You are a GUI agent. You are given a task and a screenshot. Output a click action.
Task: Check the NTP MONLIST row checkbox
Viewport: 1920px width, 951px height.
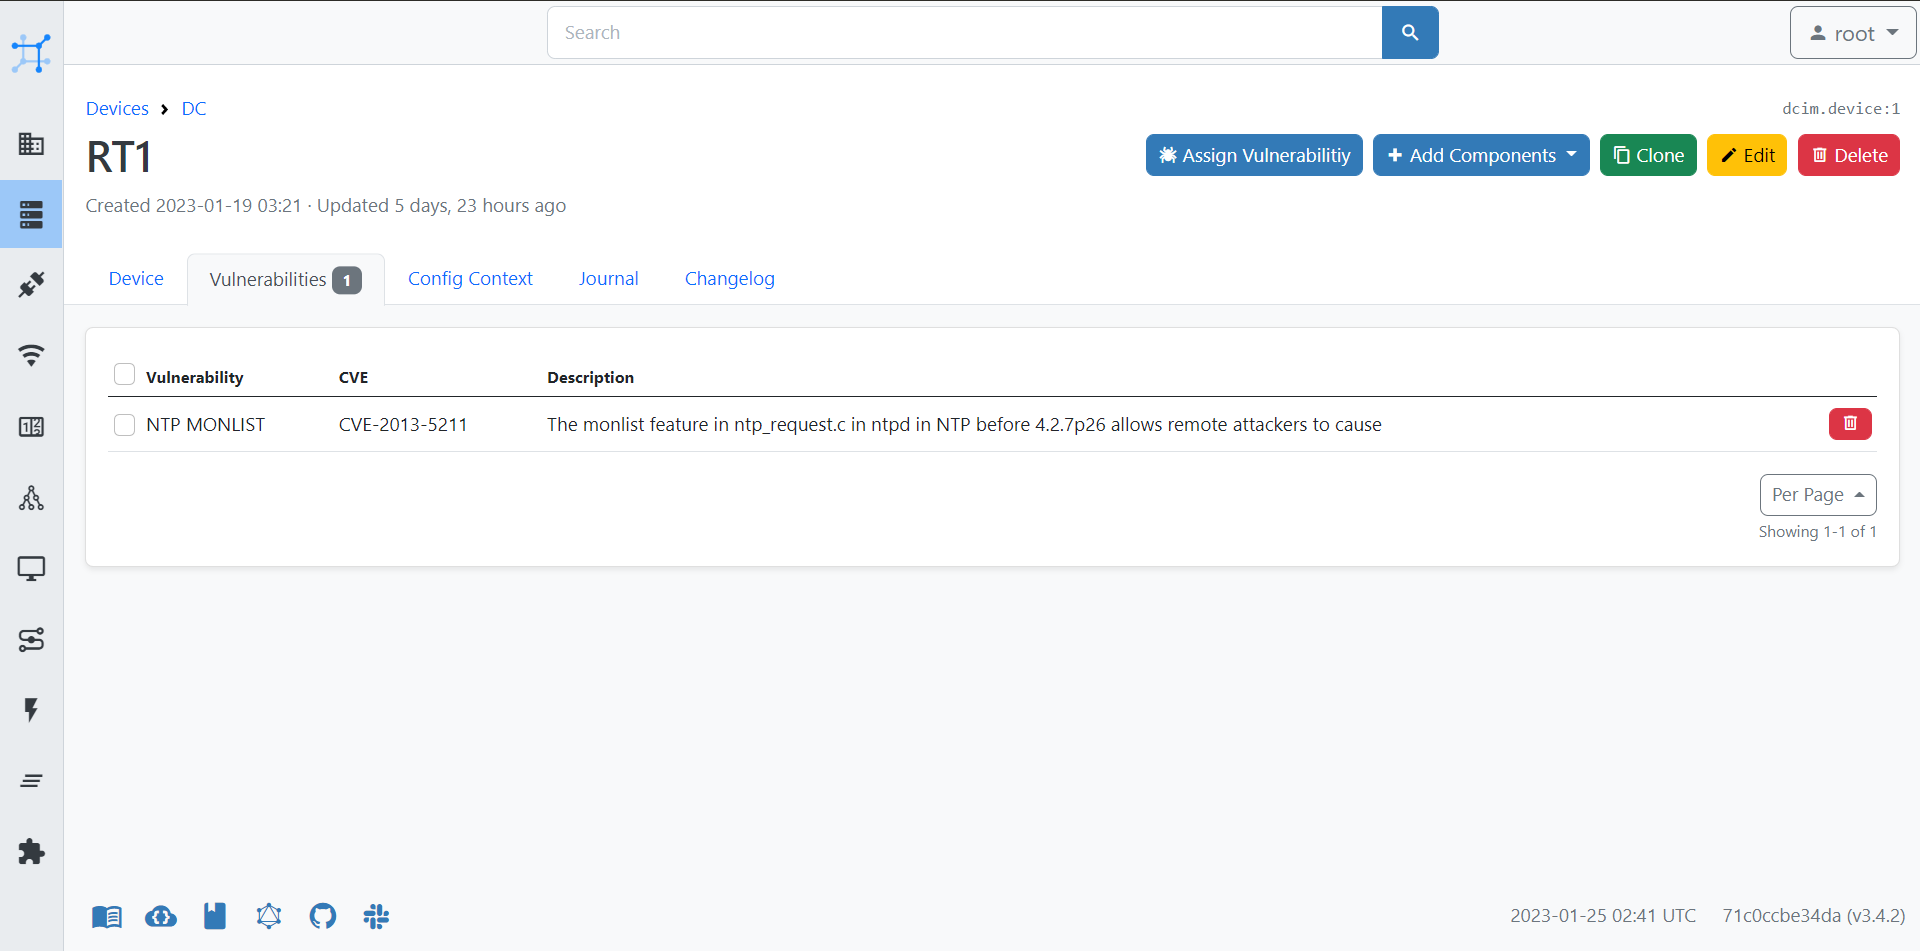click(x=124, y=425)
